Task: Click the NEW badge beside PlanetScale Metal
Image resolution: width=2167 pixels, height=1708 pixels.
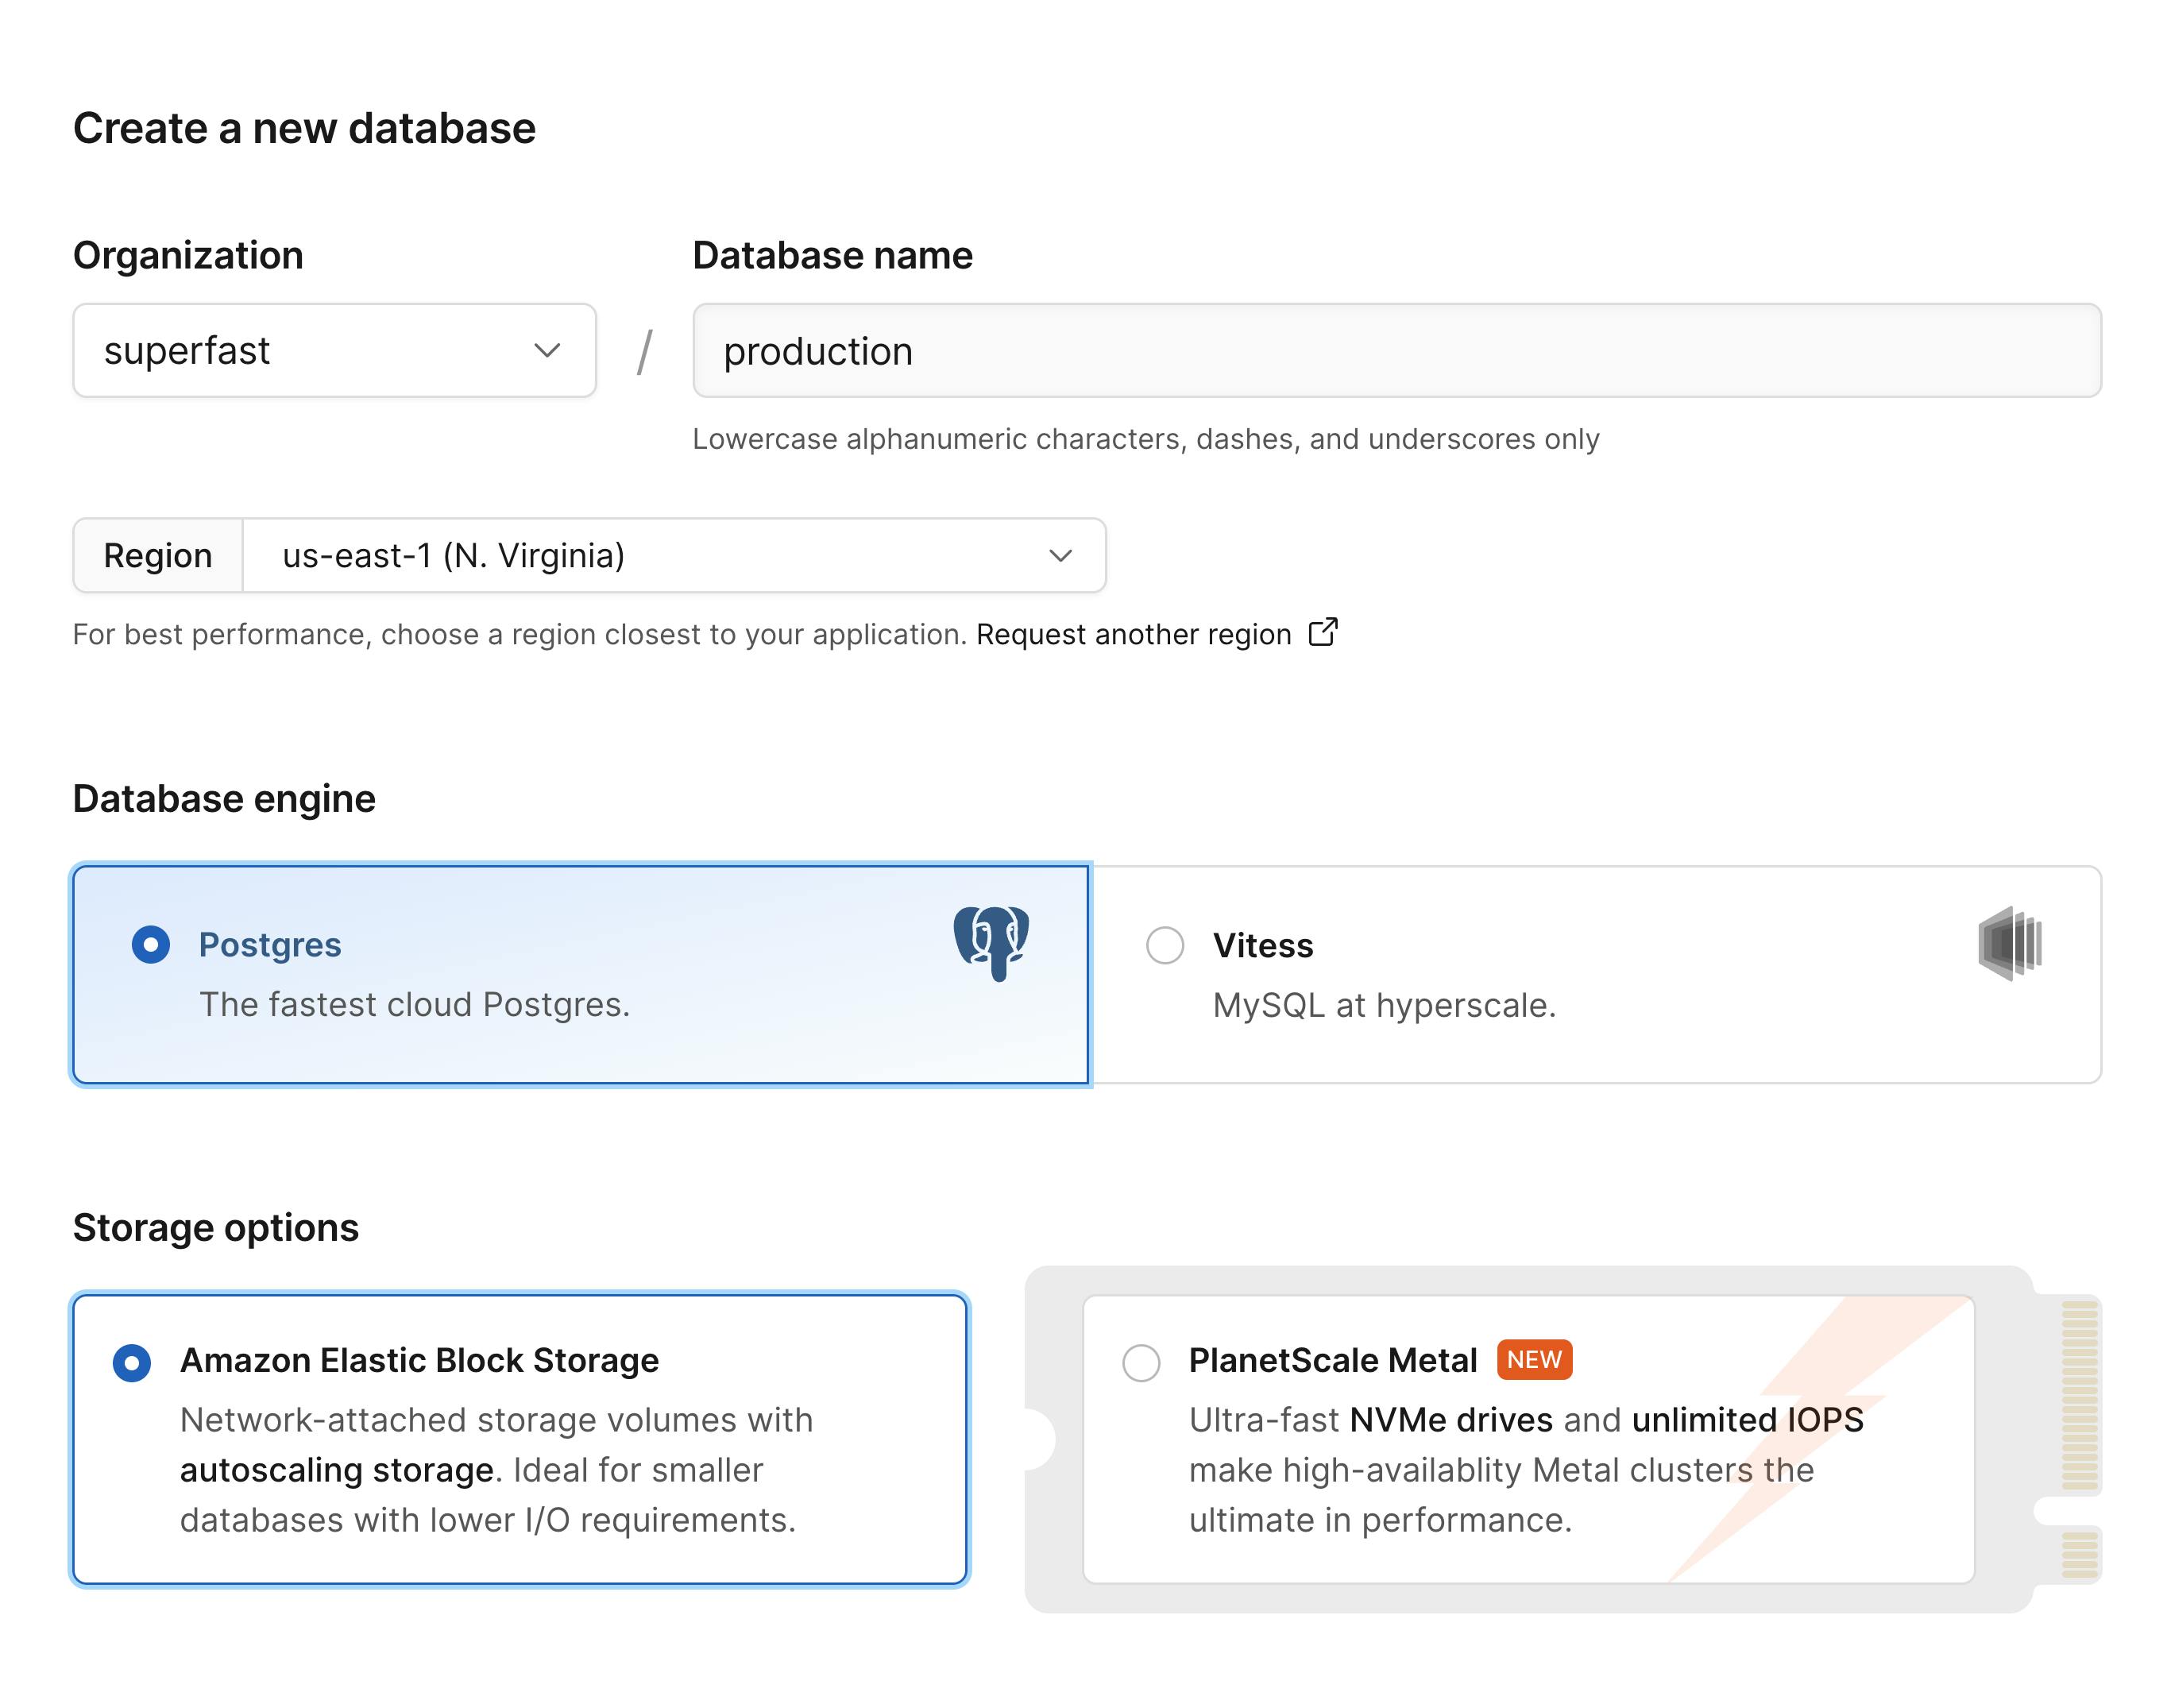Action: (x=1533, y=1359)
